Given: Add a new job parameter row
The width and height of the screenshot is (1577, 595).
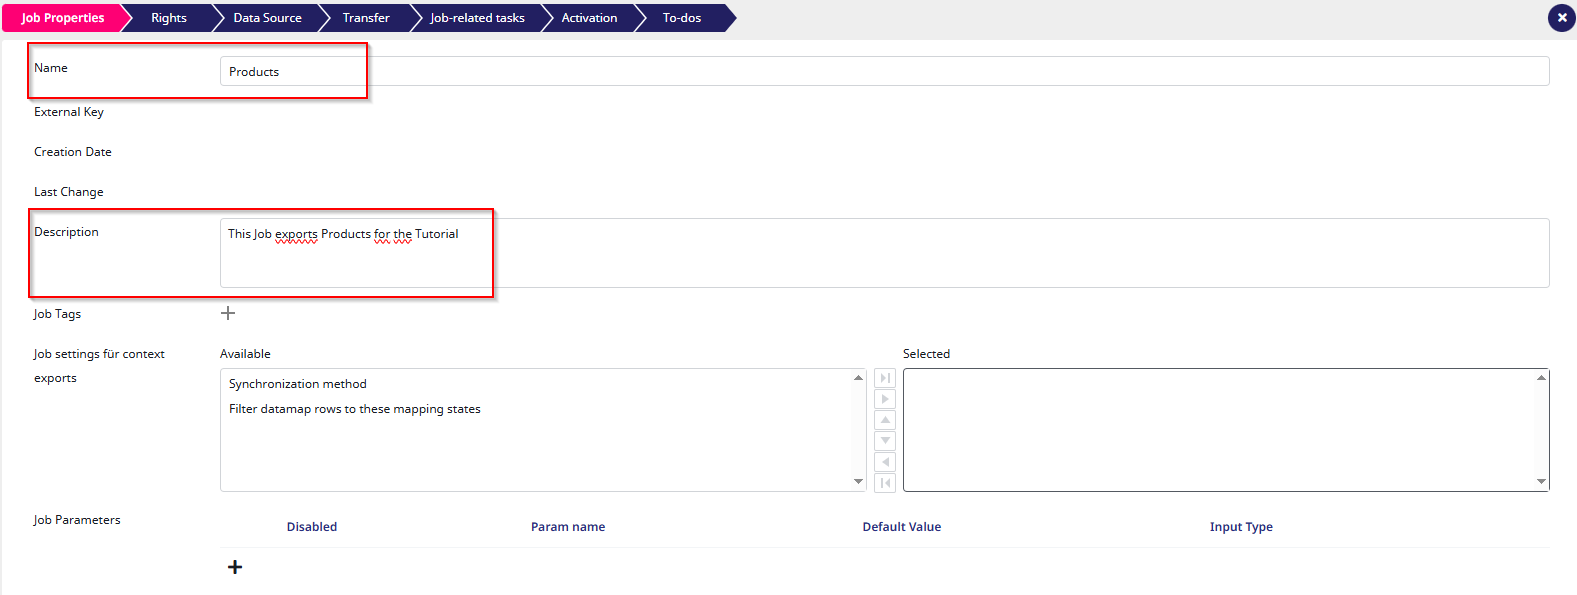Looking at the screenshot, I should pyautogui.click(x=235, y=567).
